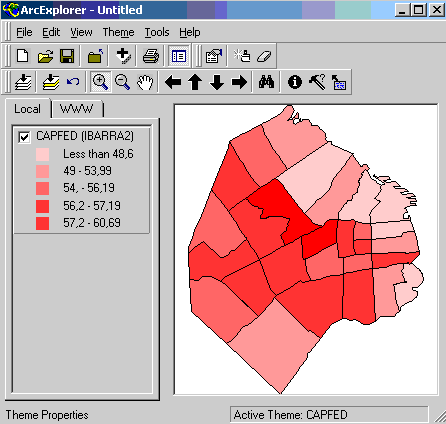
Task: Select the Zoom Out magnifier tool
Action: pos(122,82)
